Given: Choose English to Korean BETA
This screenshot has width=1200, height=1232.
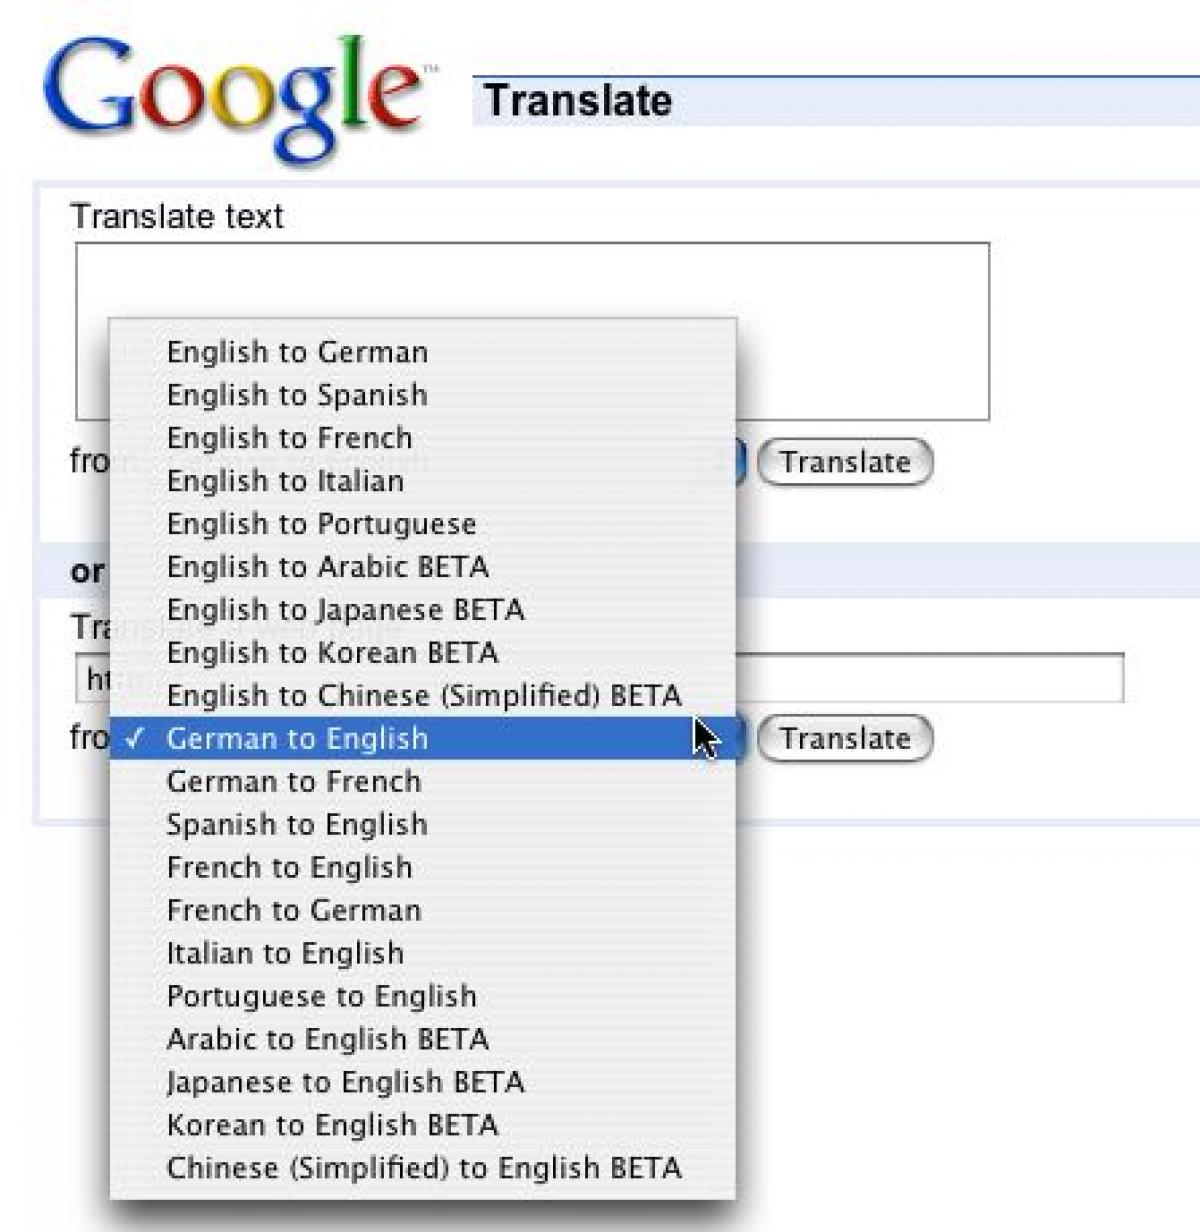Looking at the screenshot, I should (x=332, y=653).
